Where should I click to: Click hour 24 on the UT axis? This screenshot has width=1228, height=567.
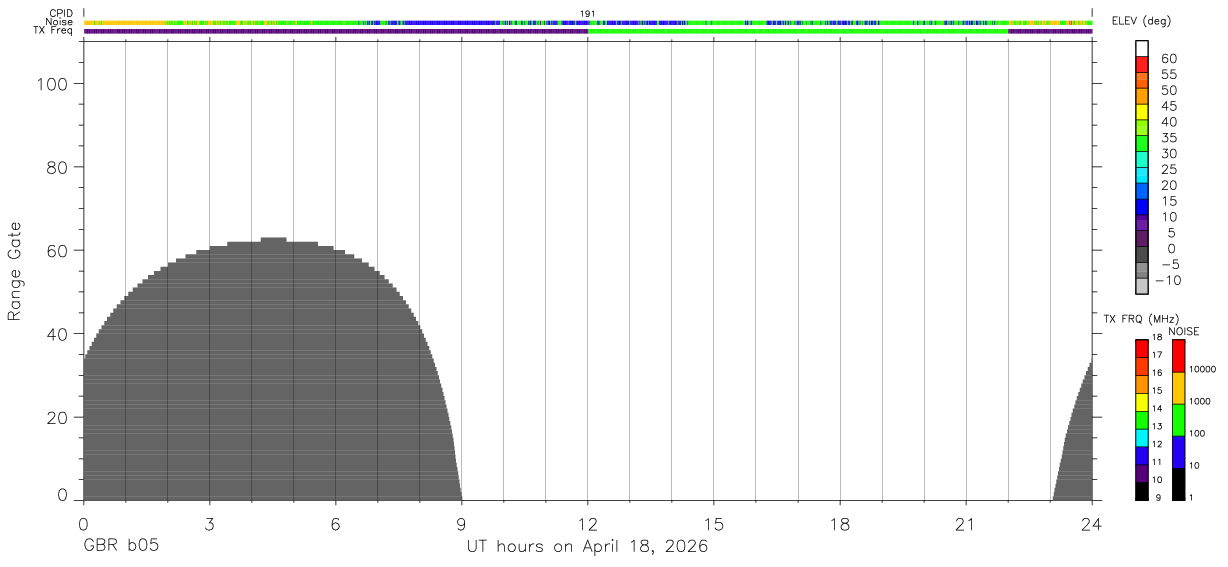pos(1092,524)
